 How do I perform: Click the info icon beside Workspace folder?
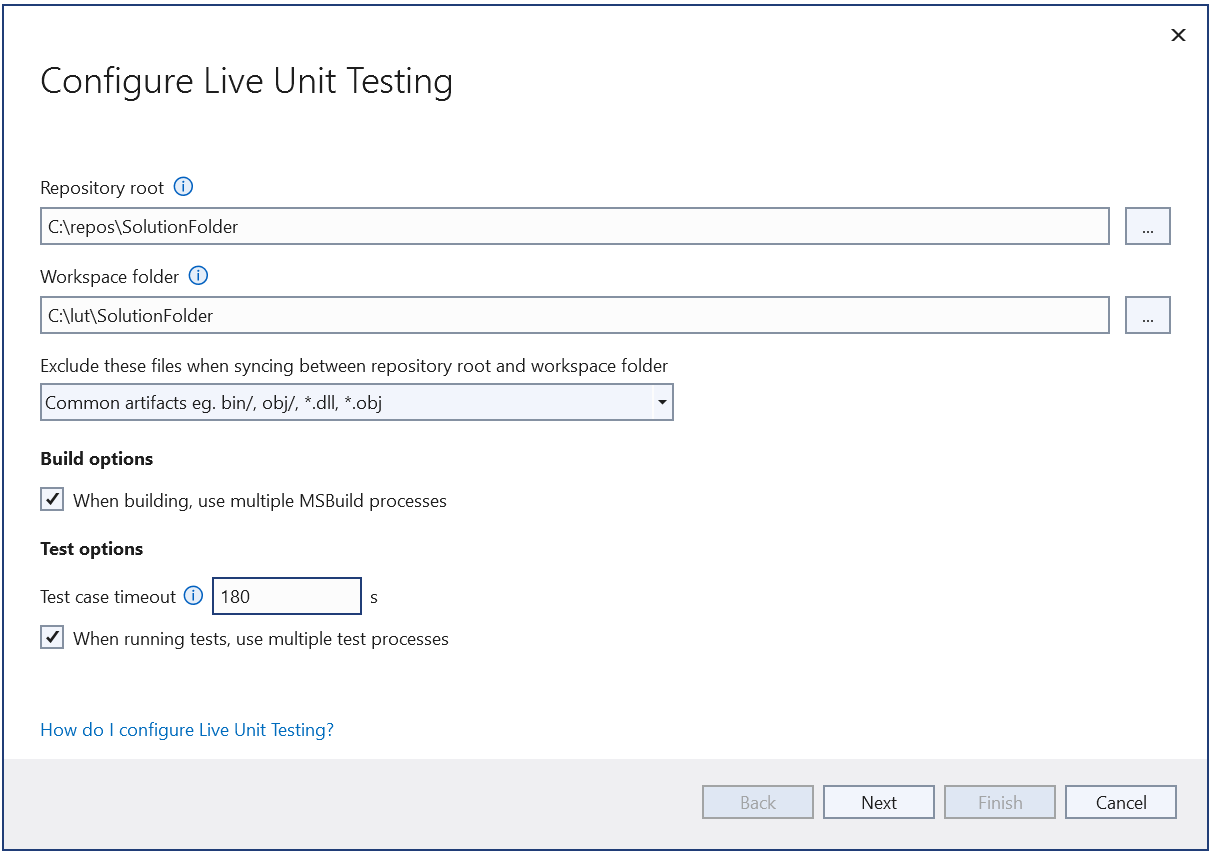tap(198, 276)
